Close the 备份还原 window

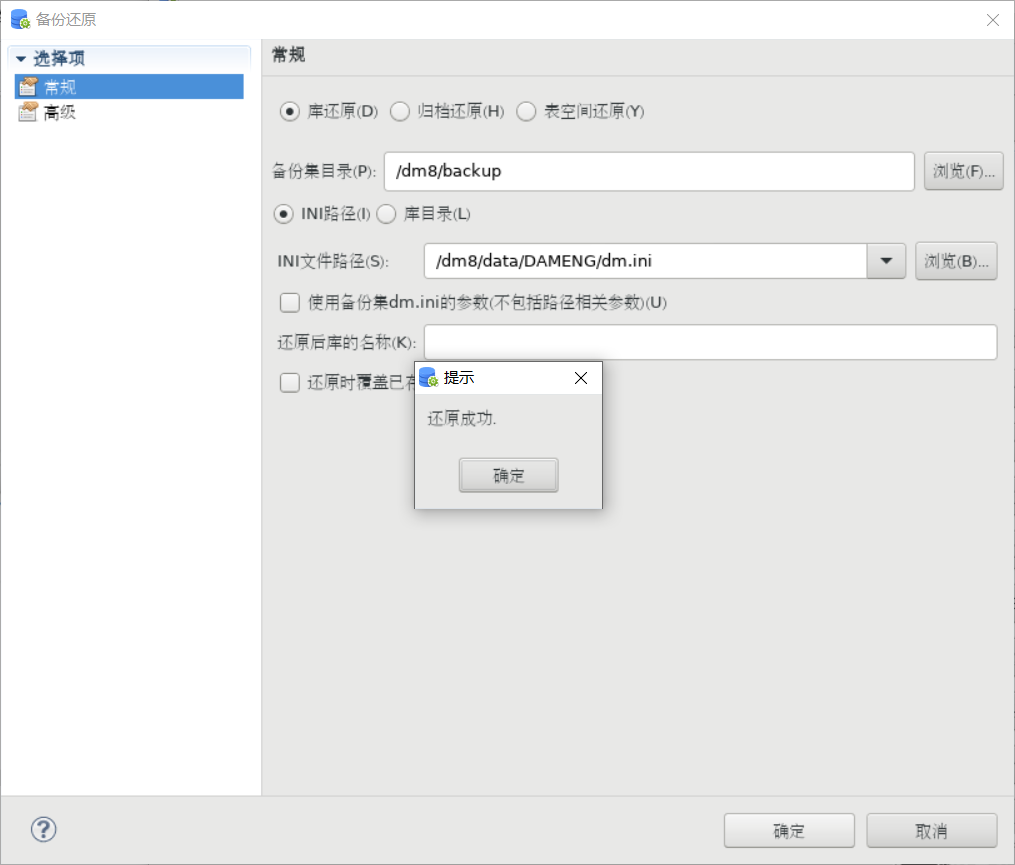(x=992, y=20)
